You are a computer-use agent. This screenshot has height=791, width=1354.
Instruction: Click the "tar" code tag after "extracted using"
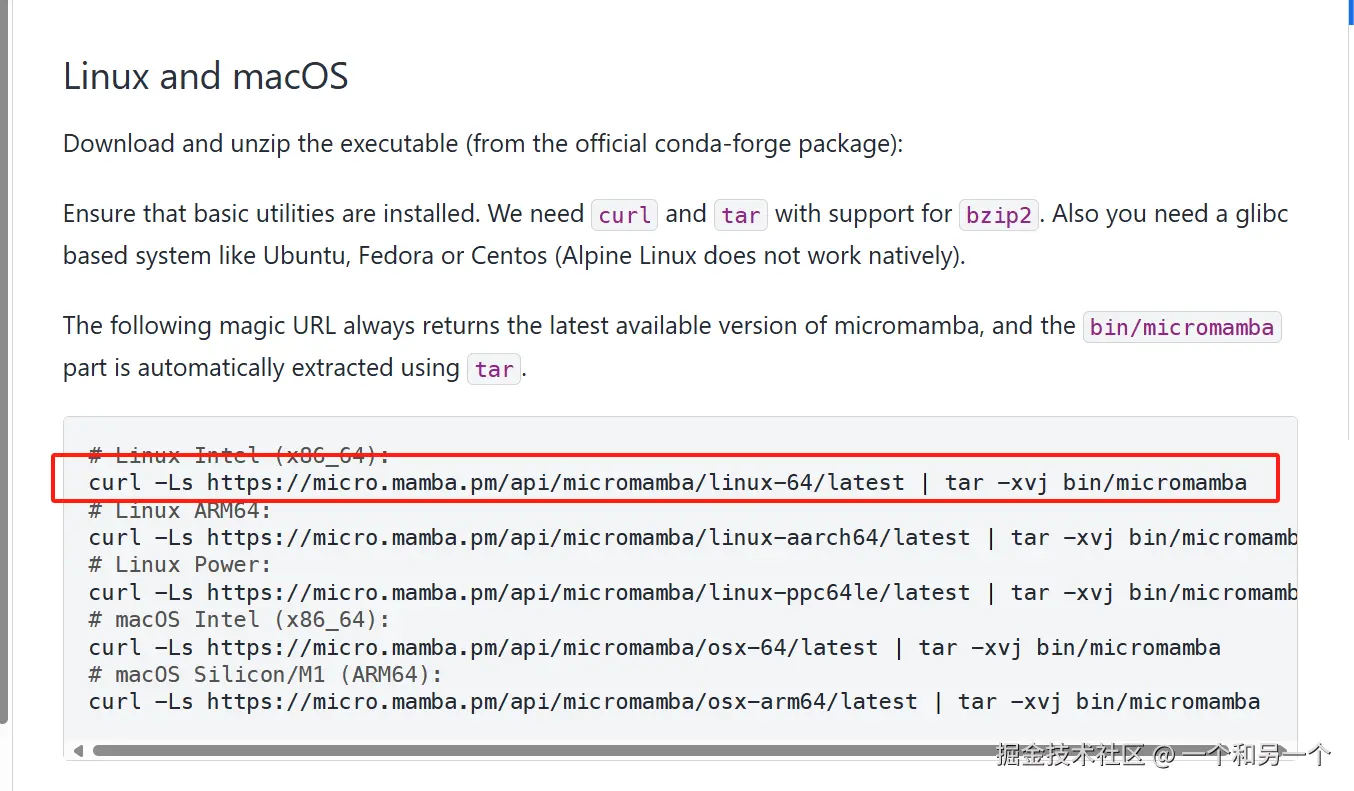point(494,369)
